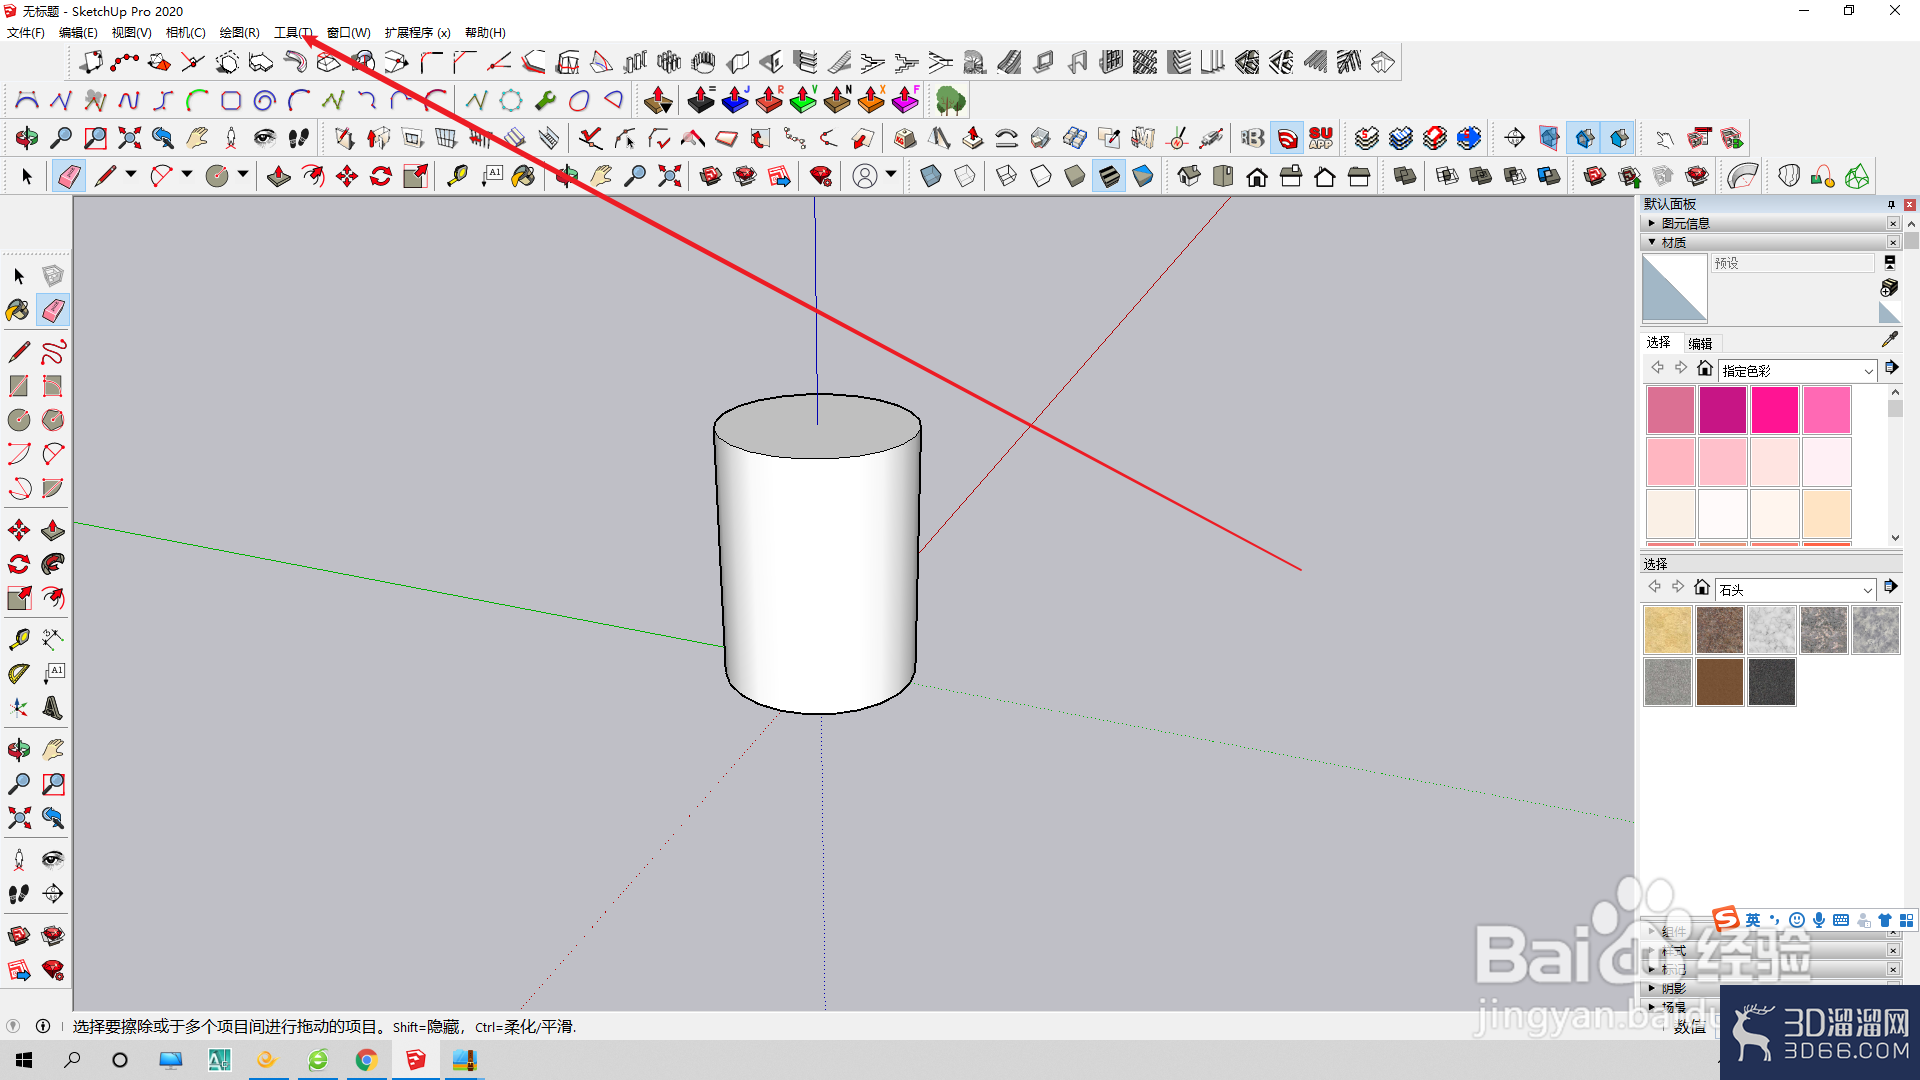Activate the Circle tool in left toolbar
Screen dimensions: 1920x1080
18,420
